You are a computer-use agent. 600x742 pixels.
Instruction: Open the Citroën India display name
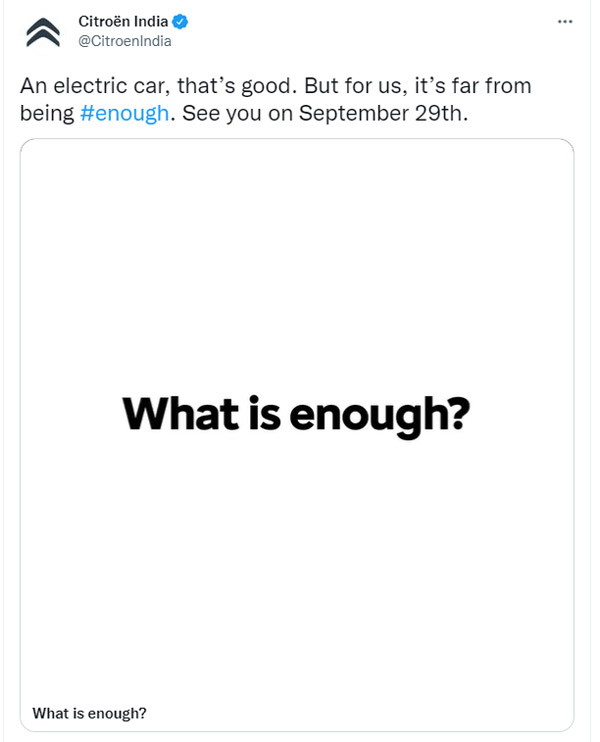pos(124,22)
